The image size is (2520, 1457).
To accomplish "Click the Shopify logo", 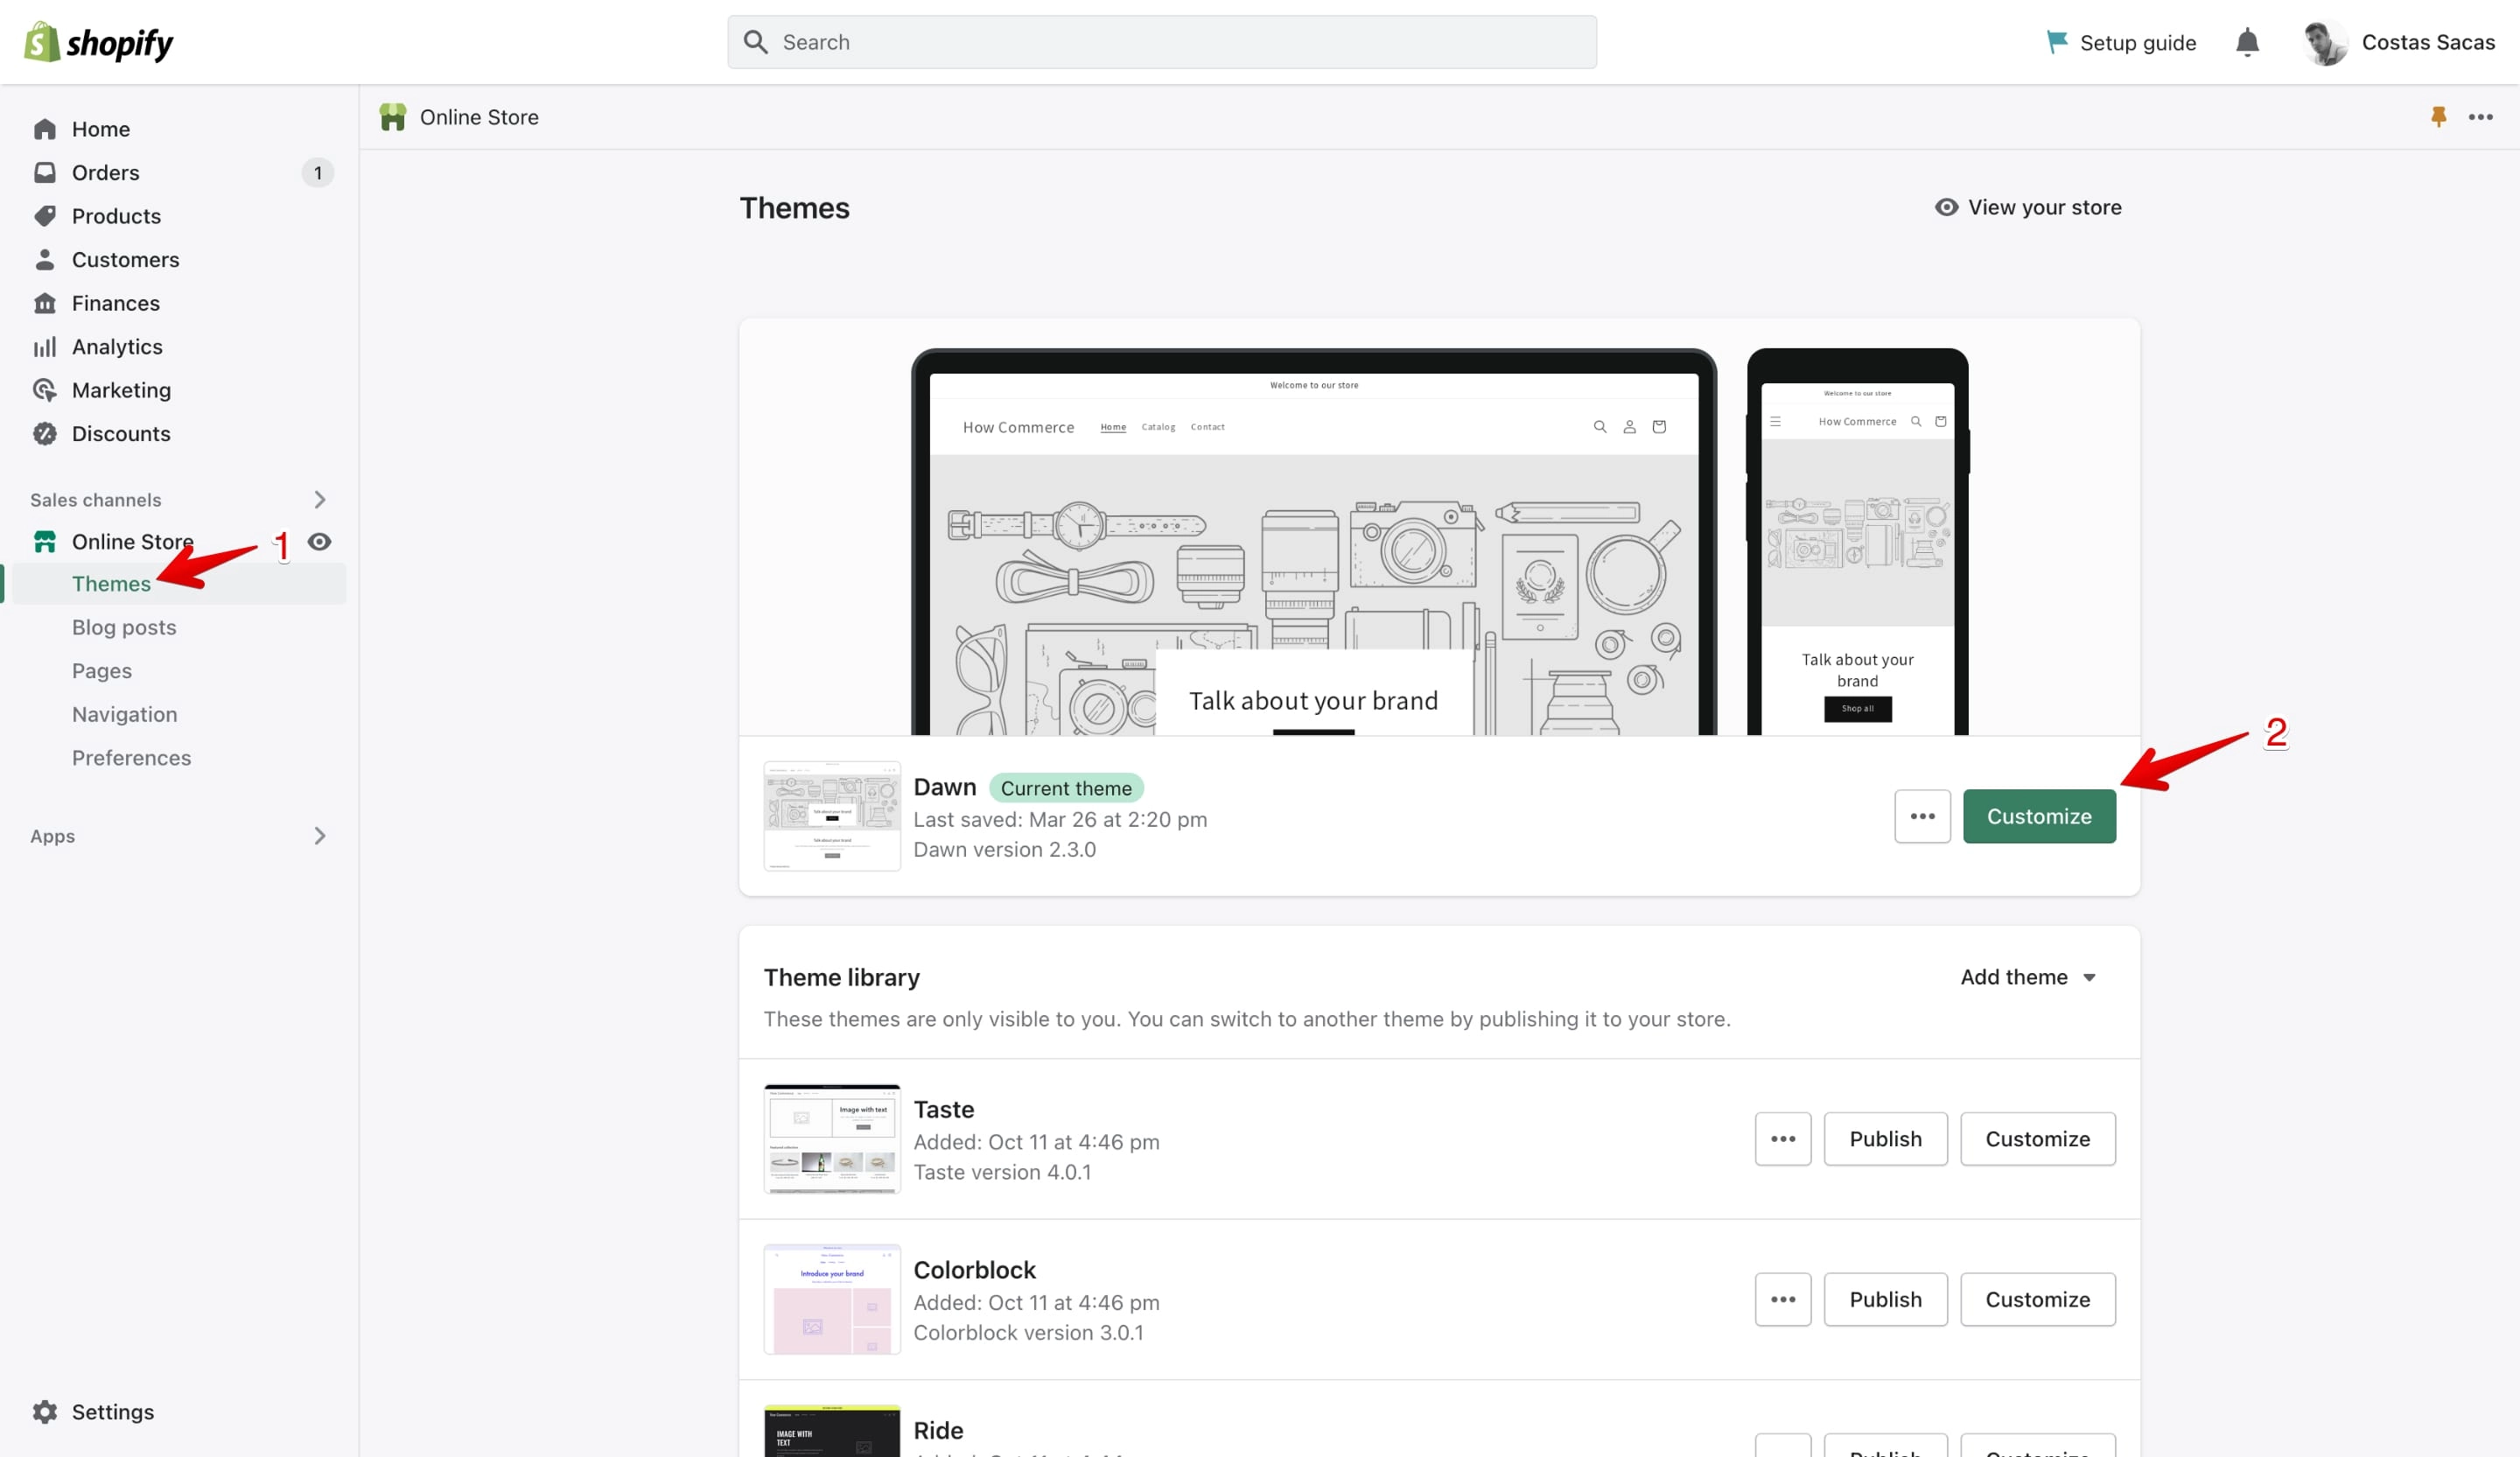I will pos(98,42).
